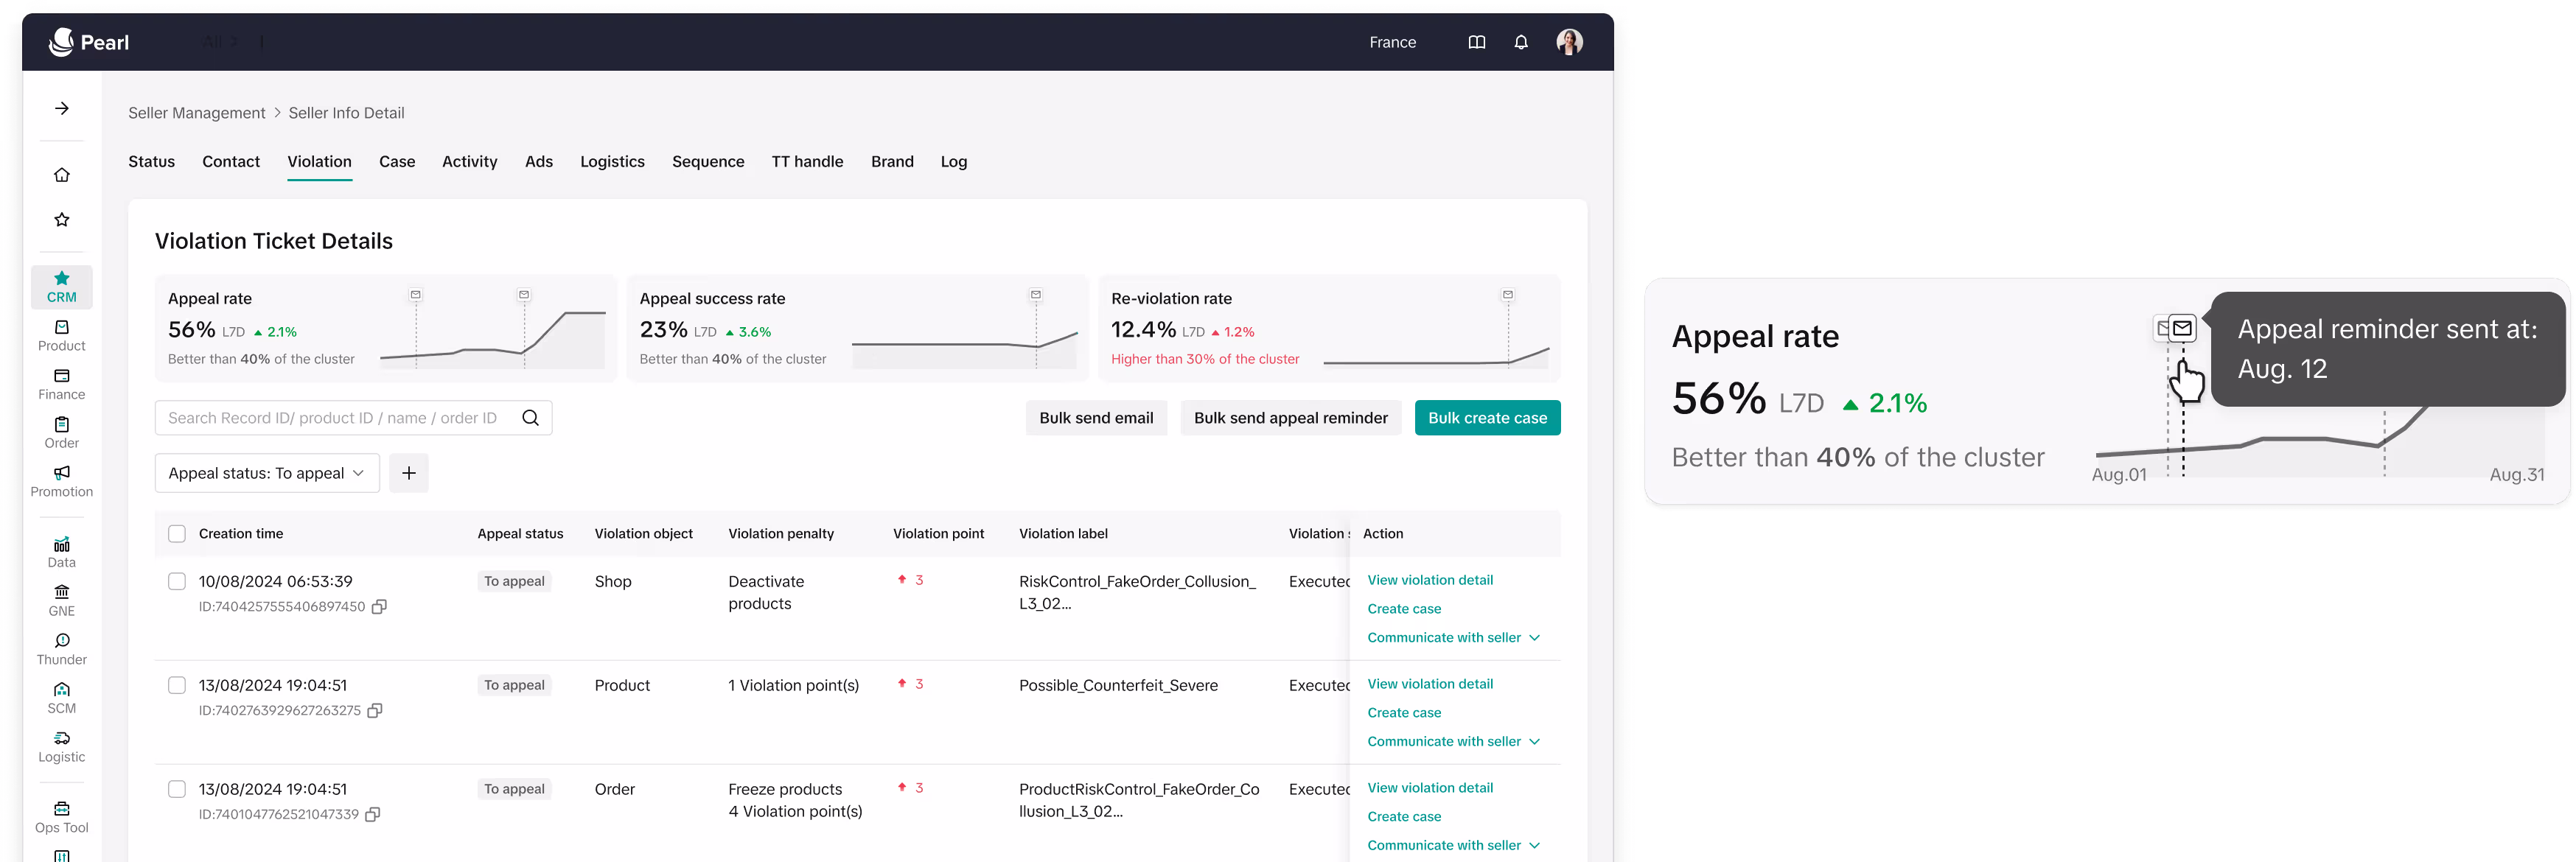Open the Appeal status: To appeal dropdown
Viewport: 2576px width, 862px height.
[x=266, y=473]
